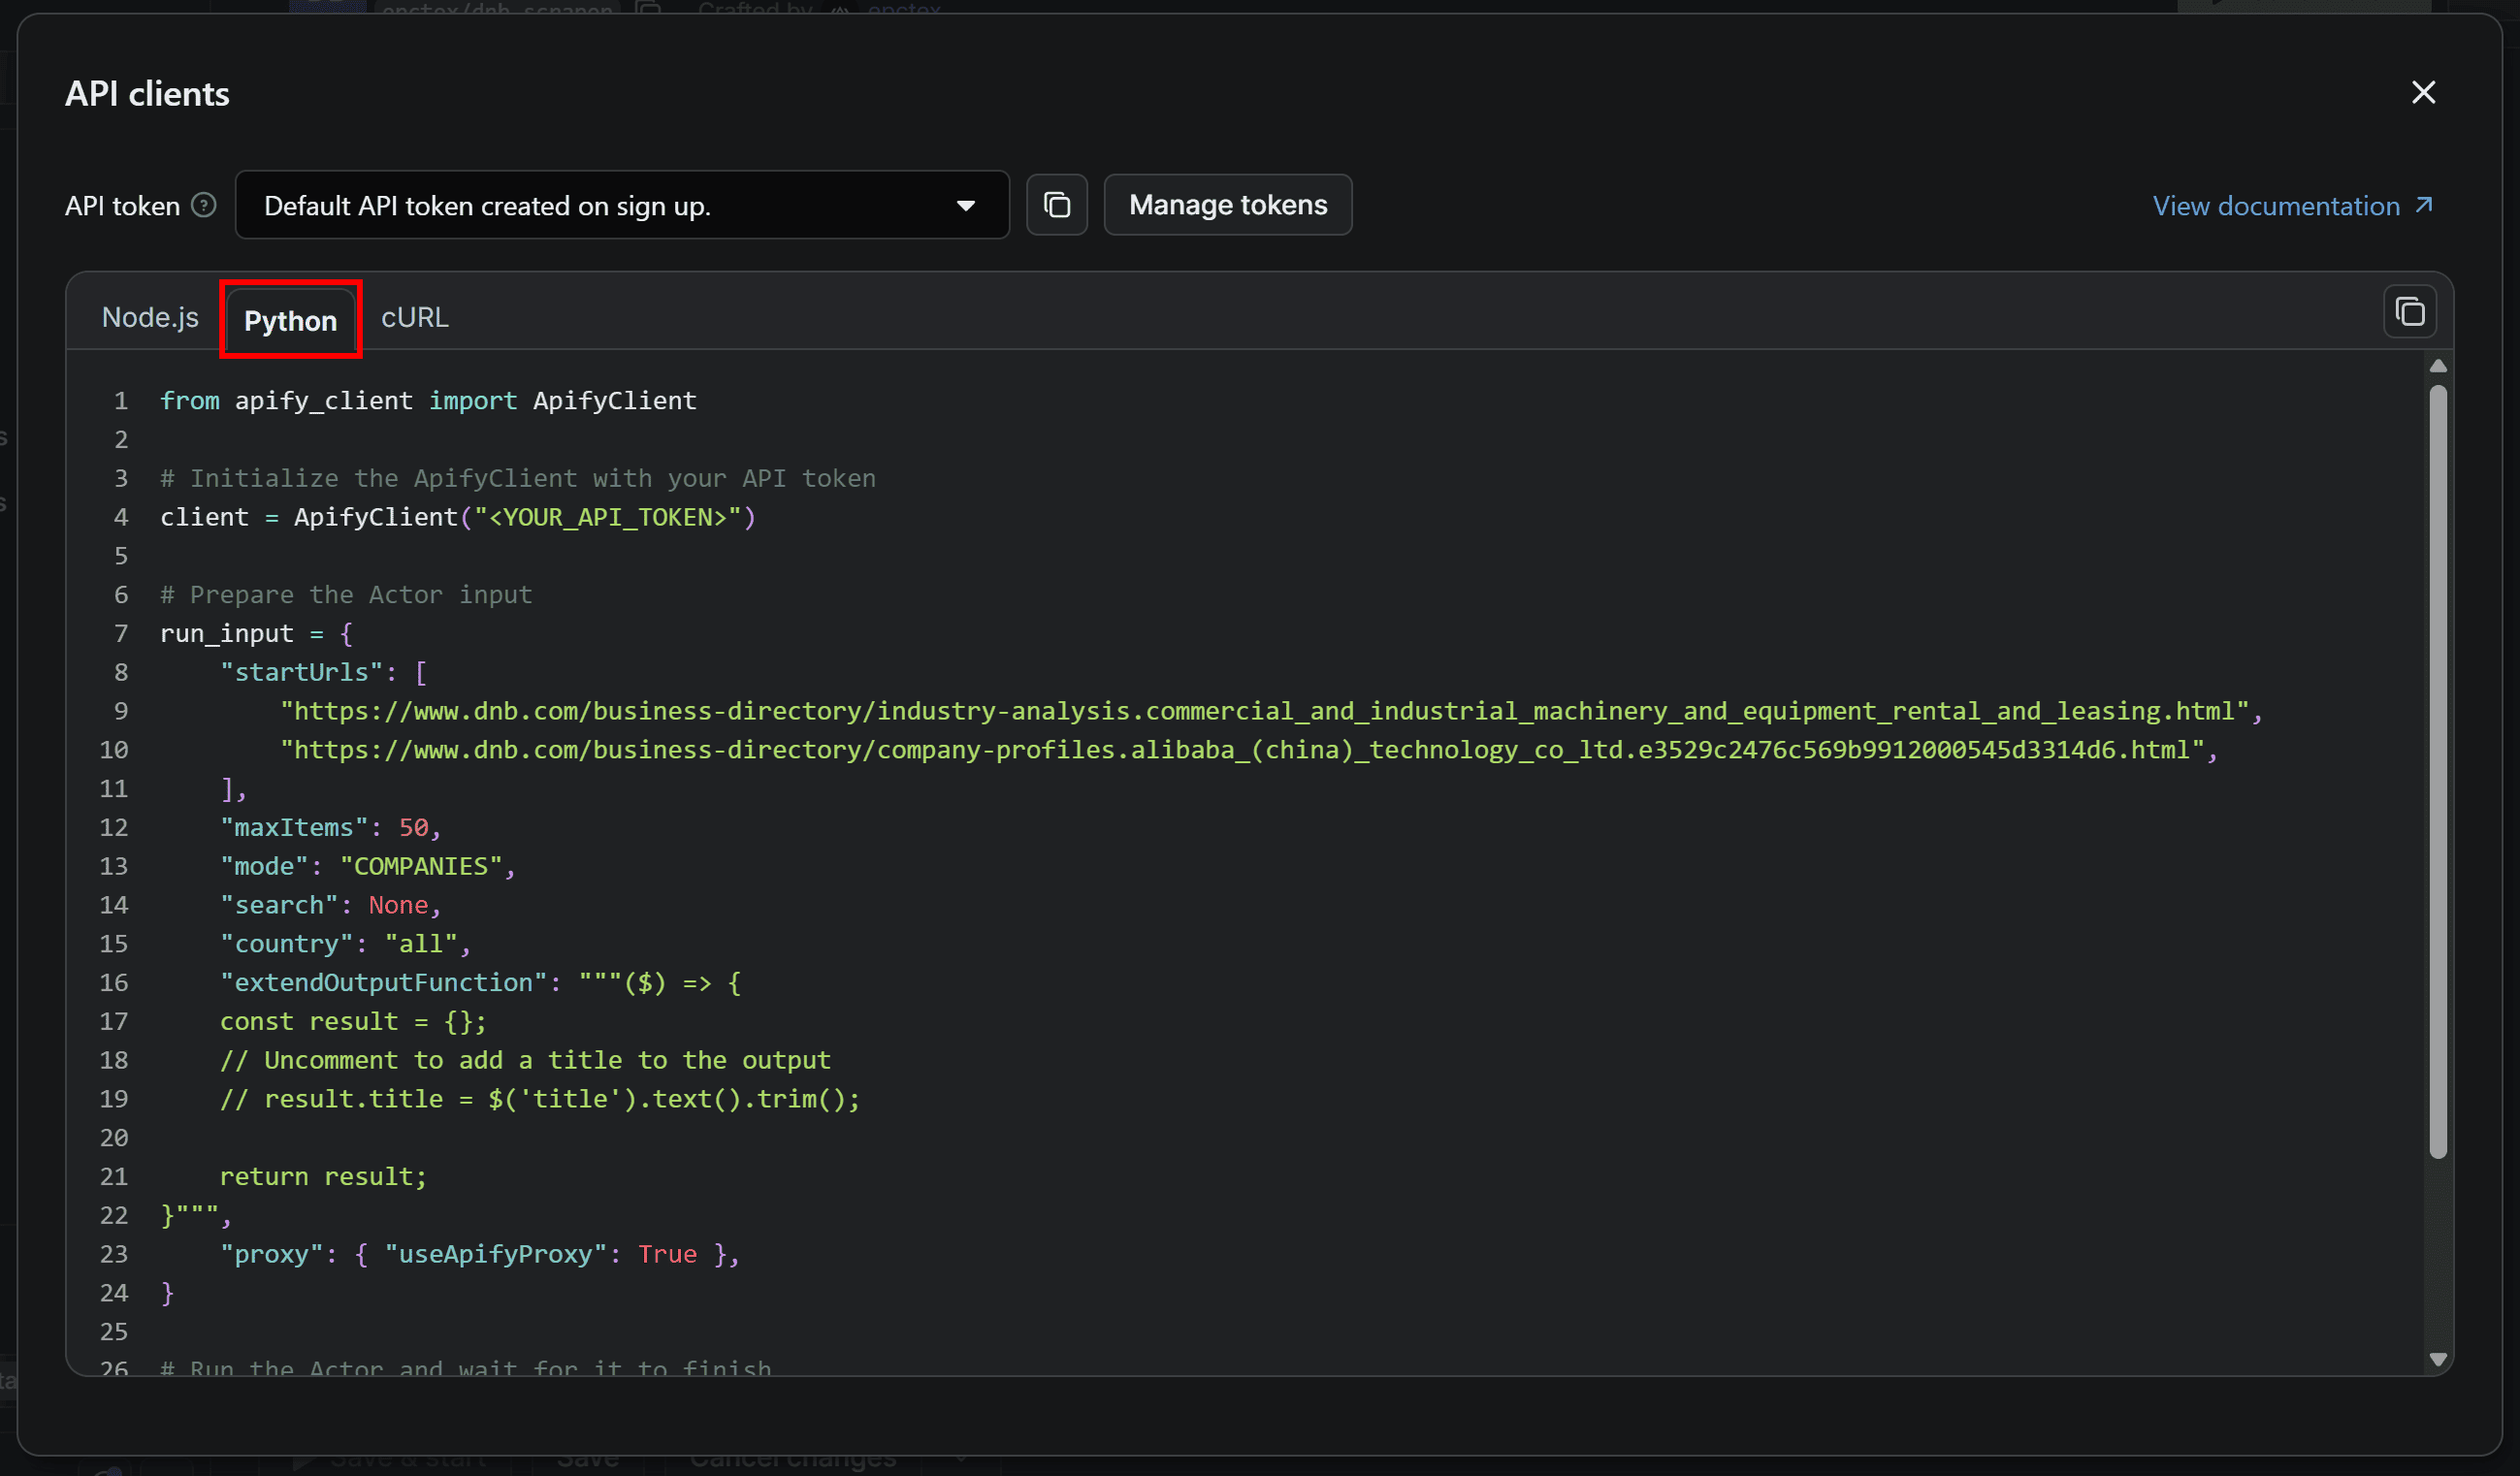Click the "# Prepare the Actor input" comment
Screen dimensions: 2520x1476
click(x=346, y=595)
